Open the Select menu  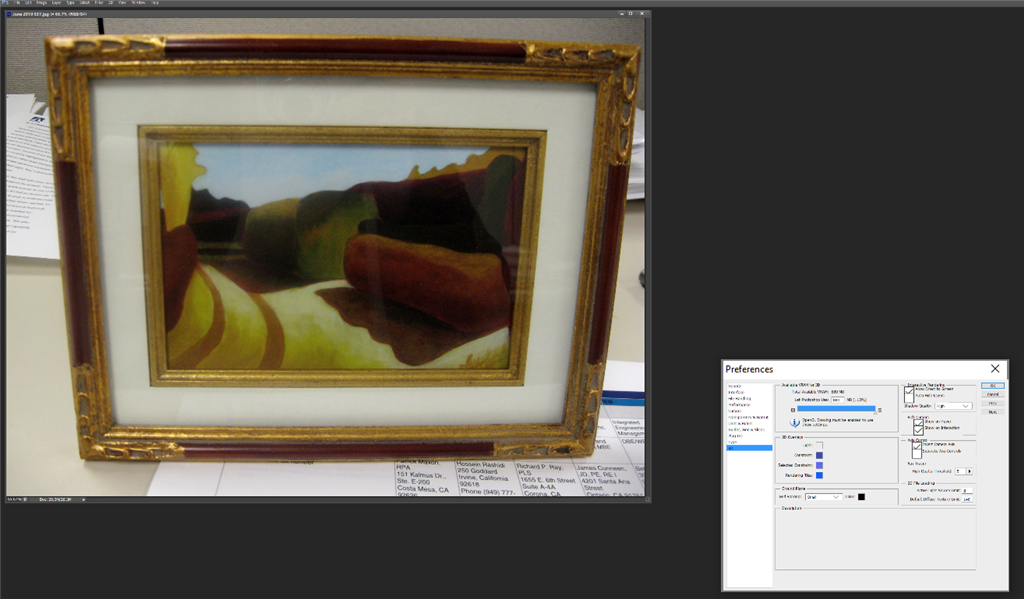coord(84,3)
